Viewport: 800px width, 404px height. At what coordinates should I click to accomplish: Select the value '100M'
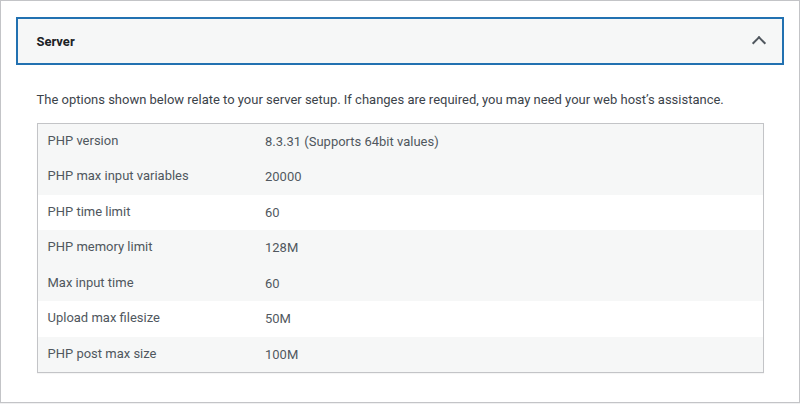281,355
